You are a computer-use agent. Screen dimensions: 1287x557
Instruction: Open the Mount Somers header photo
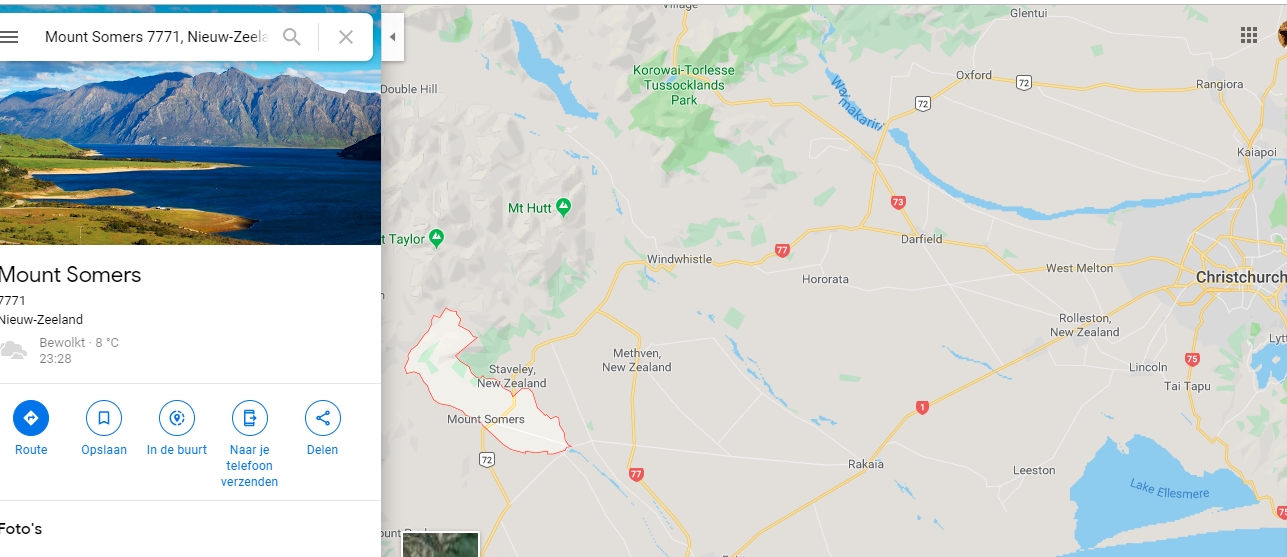click(x=190, y=153)
